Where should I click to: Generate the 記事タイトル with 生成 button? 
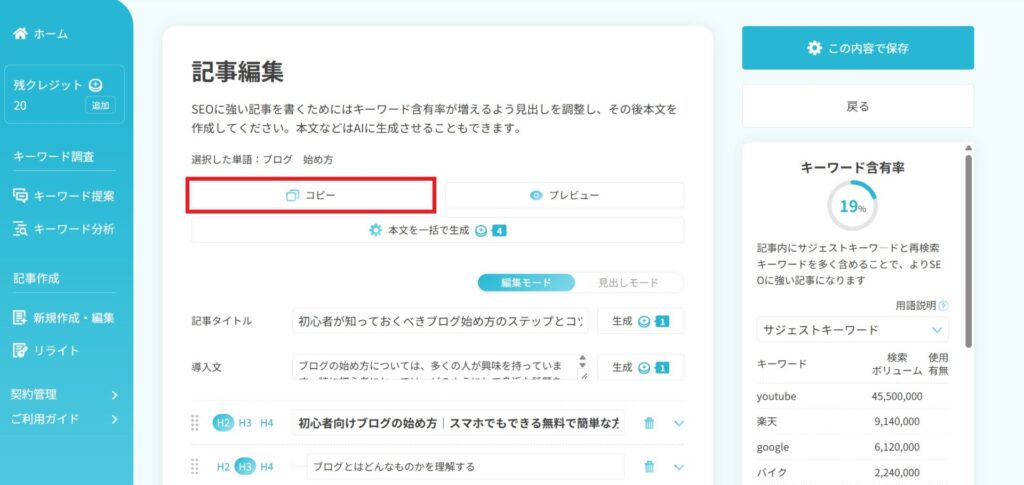(641, 321)
